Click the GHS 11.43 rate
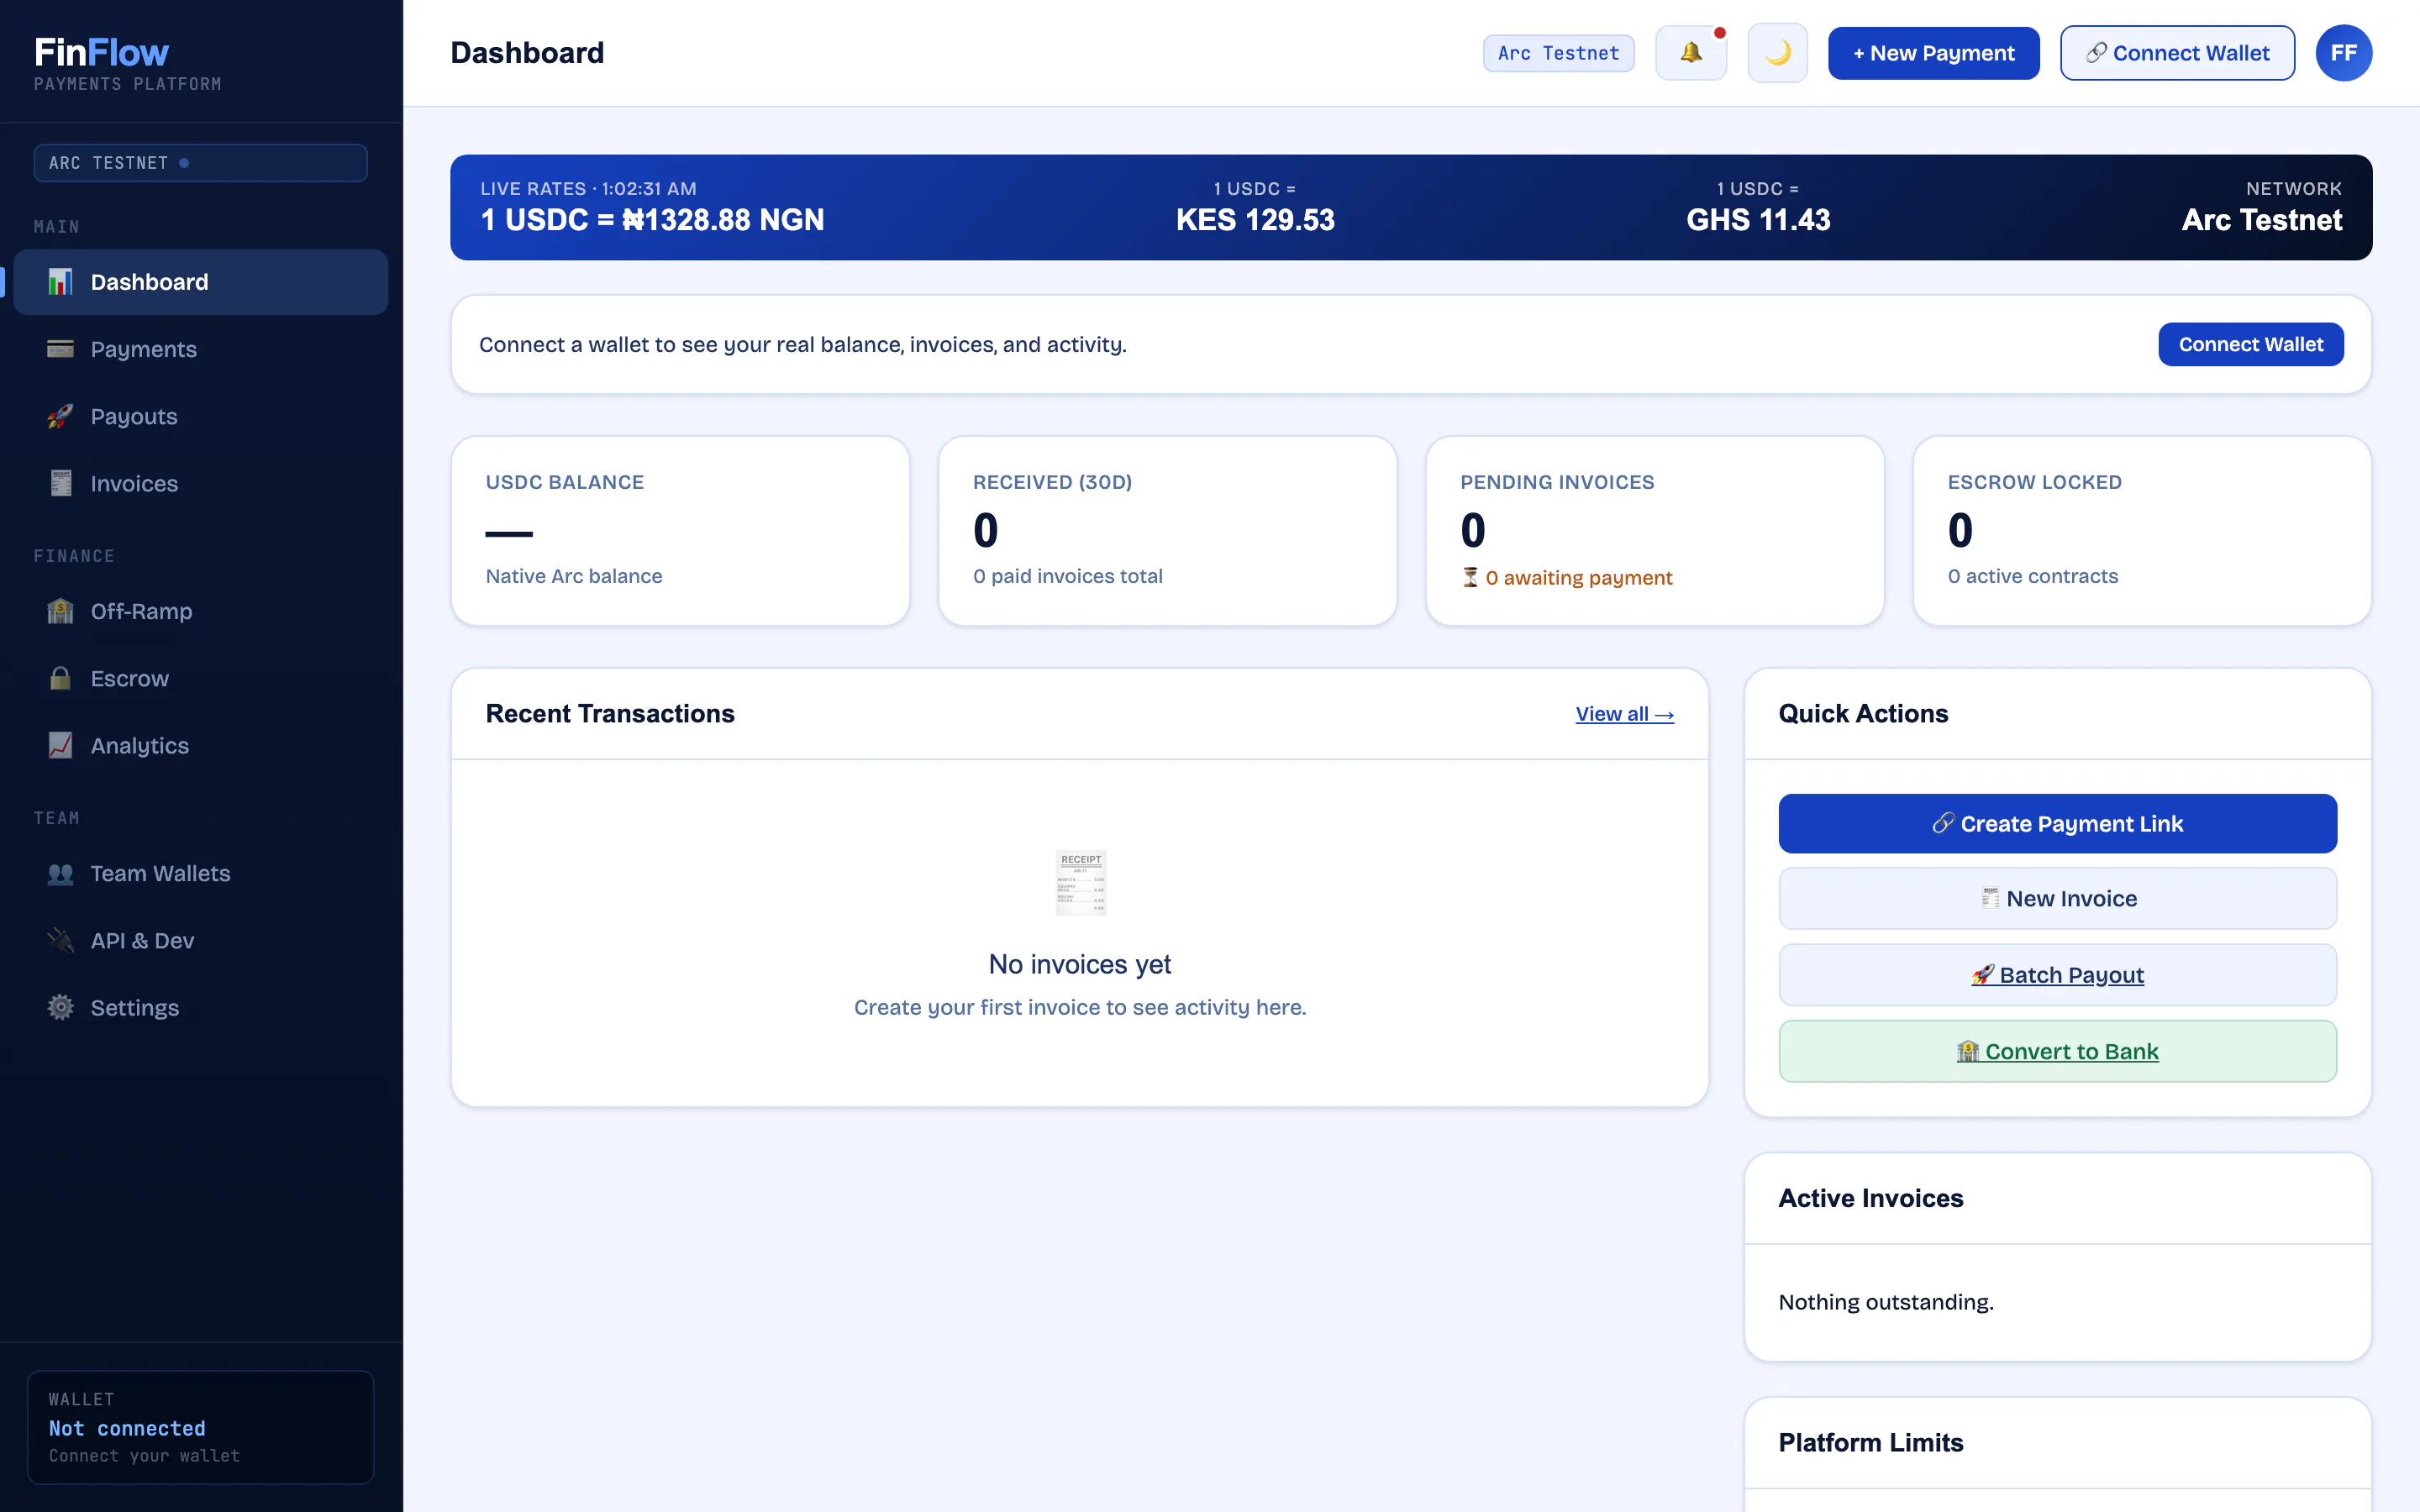The image size is (2420, 1512). (1758, 220)
